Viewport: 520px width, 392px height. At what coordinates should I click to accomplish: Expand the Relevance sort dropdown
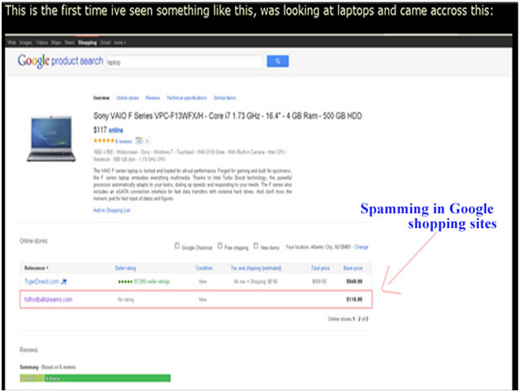click(x=36, y=268)
